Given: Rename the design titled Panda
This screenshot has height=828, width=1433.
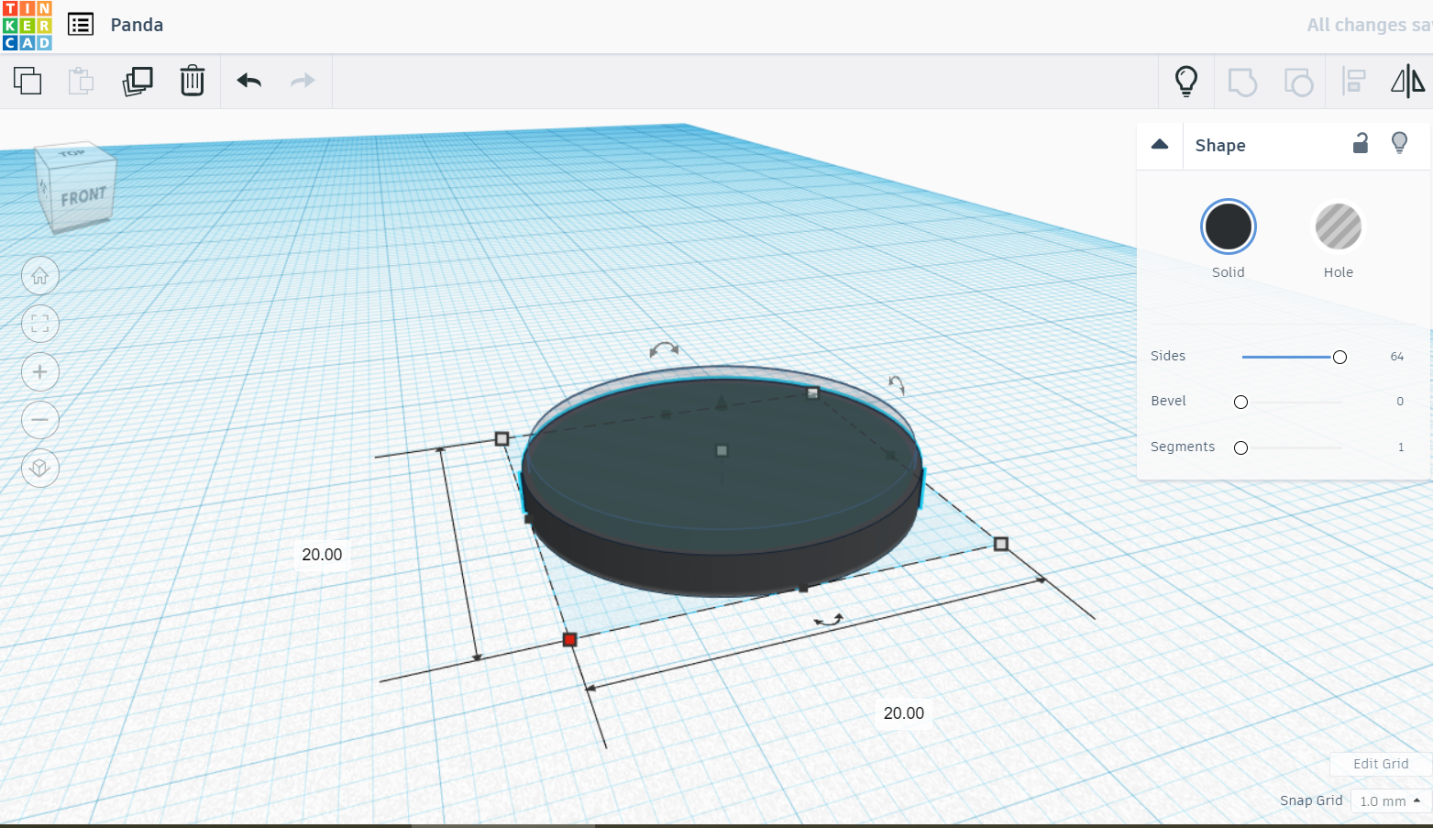Looking at the screenshot, I should 137,25.
